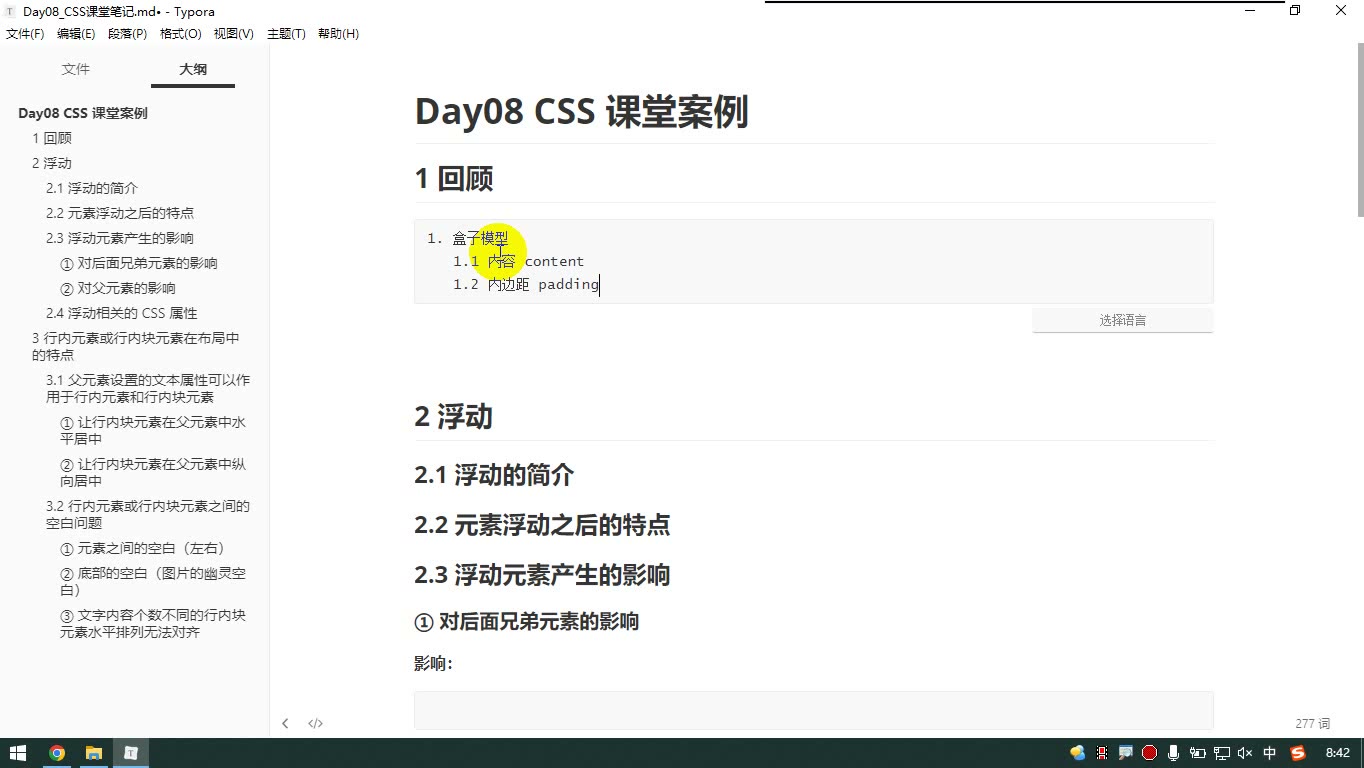Click the microphone tray icon
The width and height of the screenshot is (1364, 768).
tap(1173, 753)
